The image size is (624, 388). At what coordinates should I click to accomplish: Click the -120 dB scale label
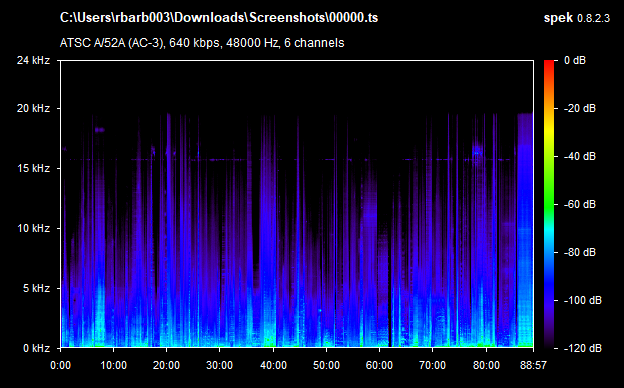pyautogui.click(x=583, y=348)
